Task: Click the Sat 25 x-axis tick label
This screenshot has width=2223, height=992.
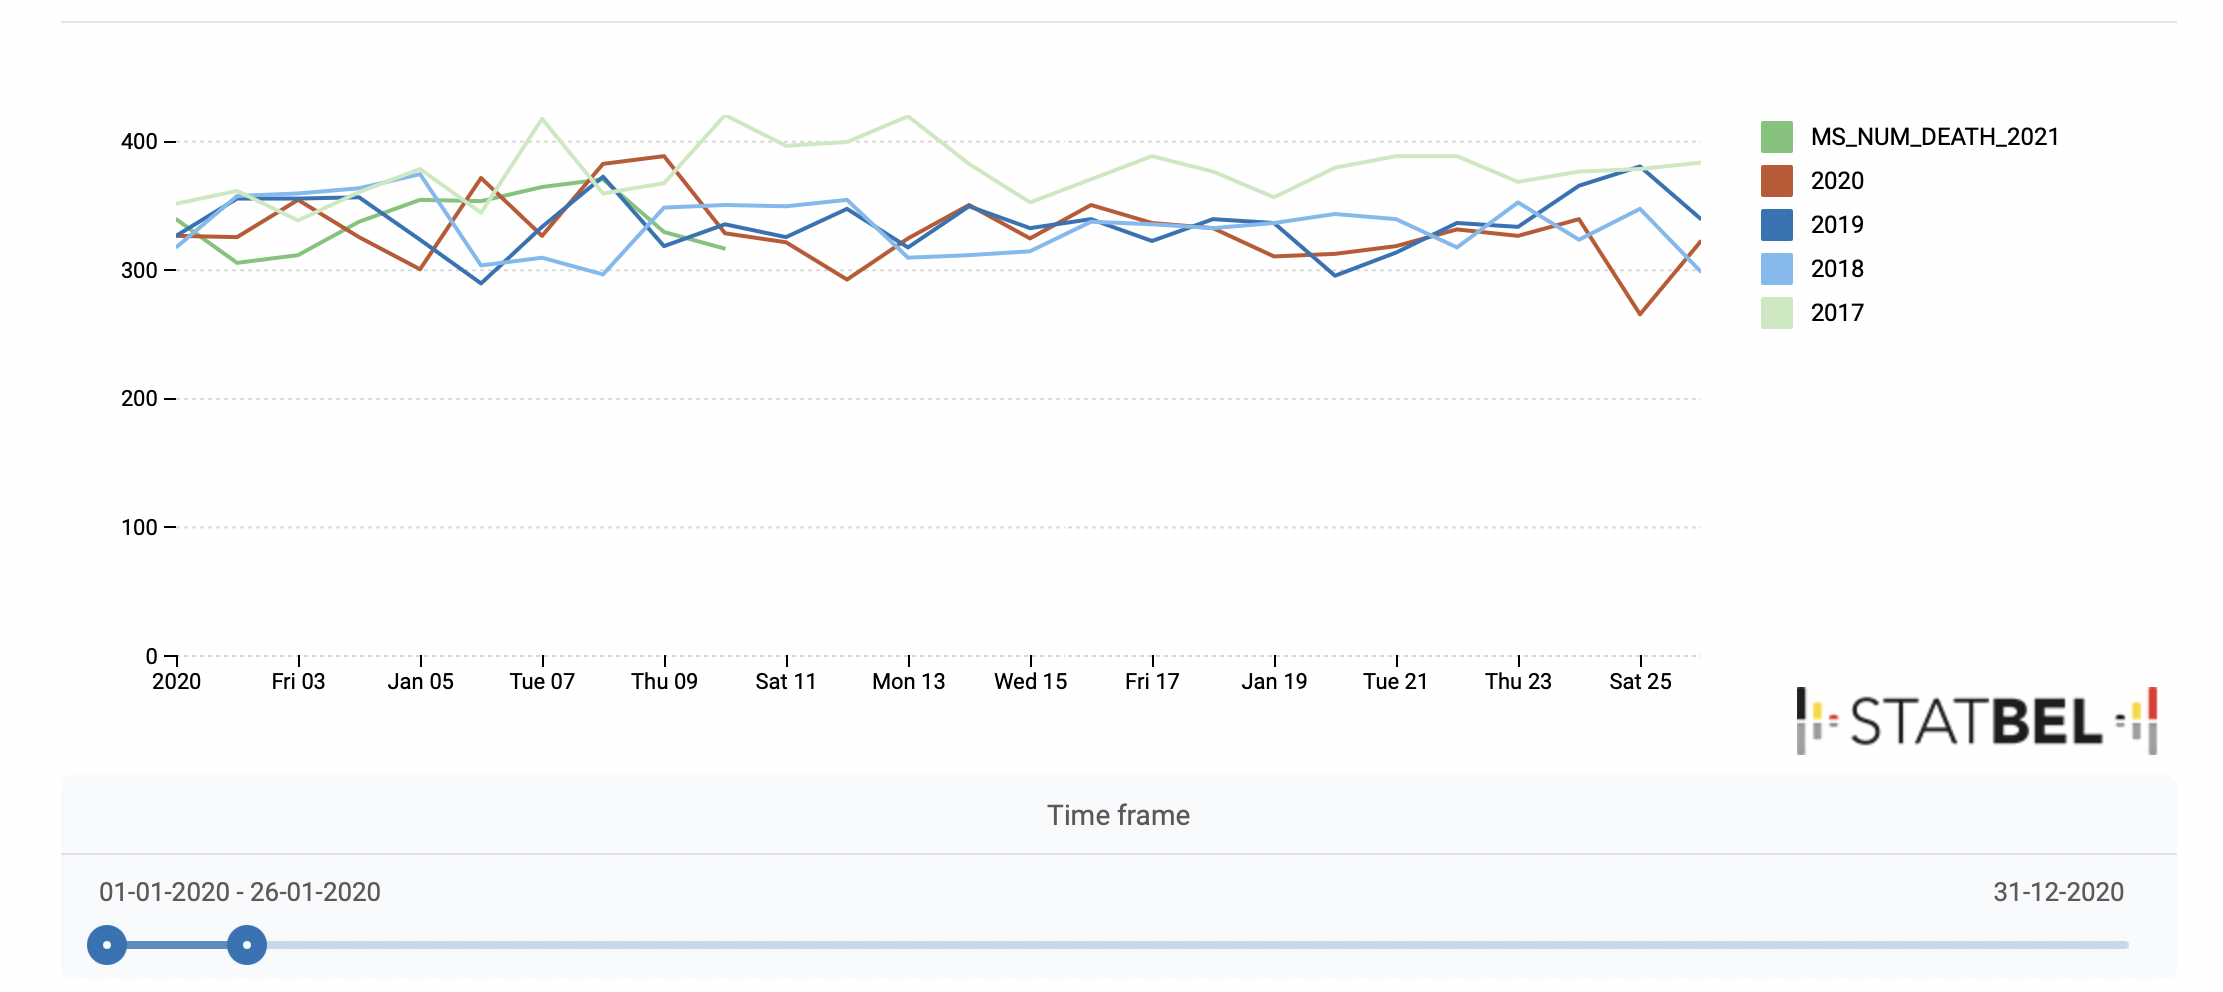Action: click(x=1640, y=682)
